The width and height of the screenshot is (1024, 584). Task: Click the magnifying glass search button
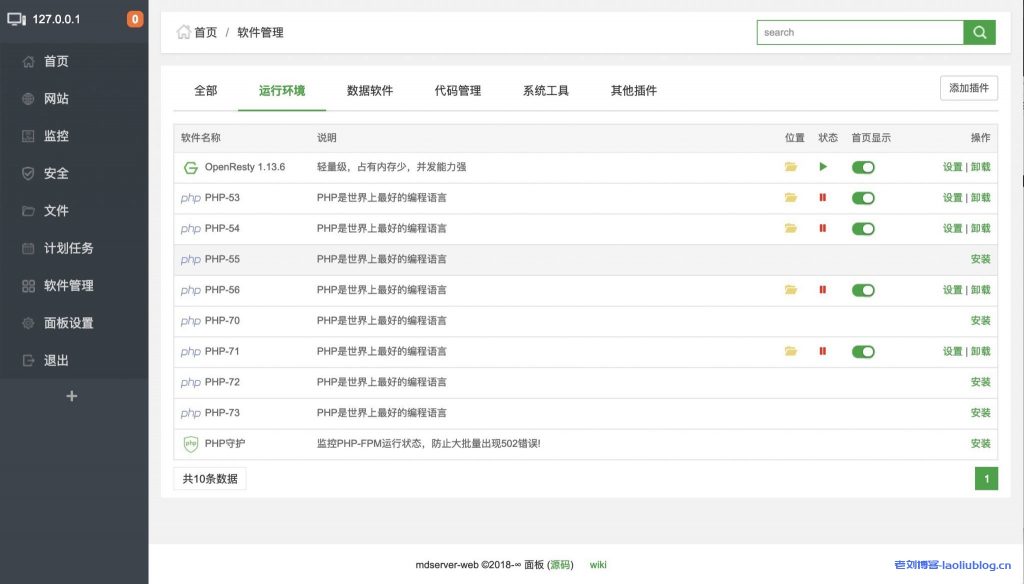979,32
